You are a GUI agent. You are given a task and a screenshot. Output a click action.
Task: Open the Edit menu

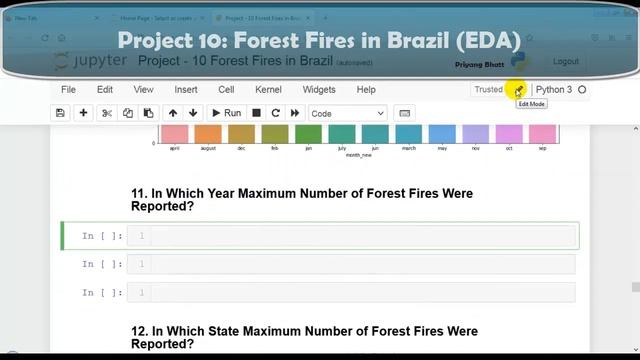point(105,89)
